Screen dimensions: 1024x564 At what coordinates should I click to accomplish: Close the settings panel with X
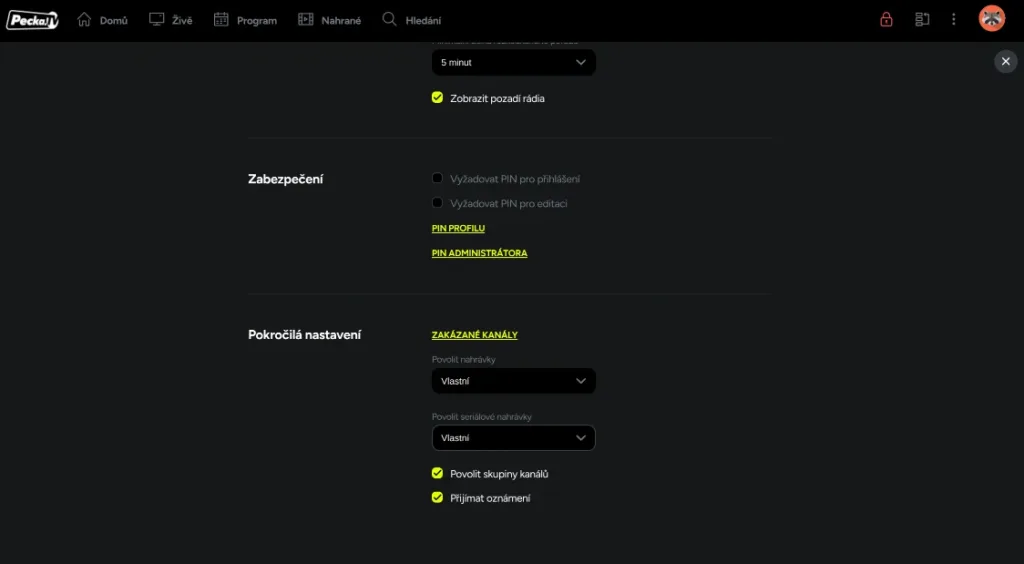coord(1005,62)
